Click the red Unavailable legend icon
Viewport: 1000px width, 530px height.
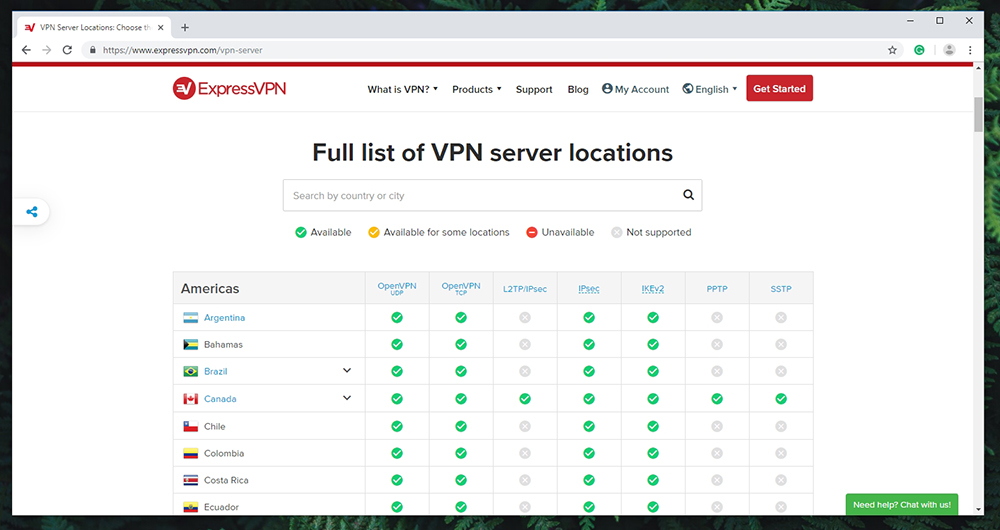click(532, 232)
